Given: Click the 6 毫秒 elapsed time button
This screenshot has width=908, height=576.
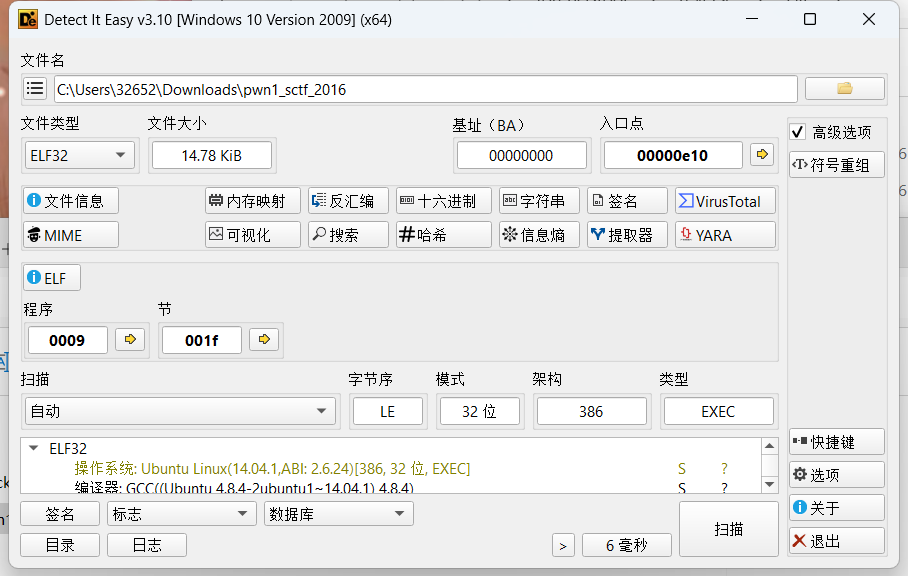Looking at the screenshot, I should 627,545.
